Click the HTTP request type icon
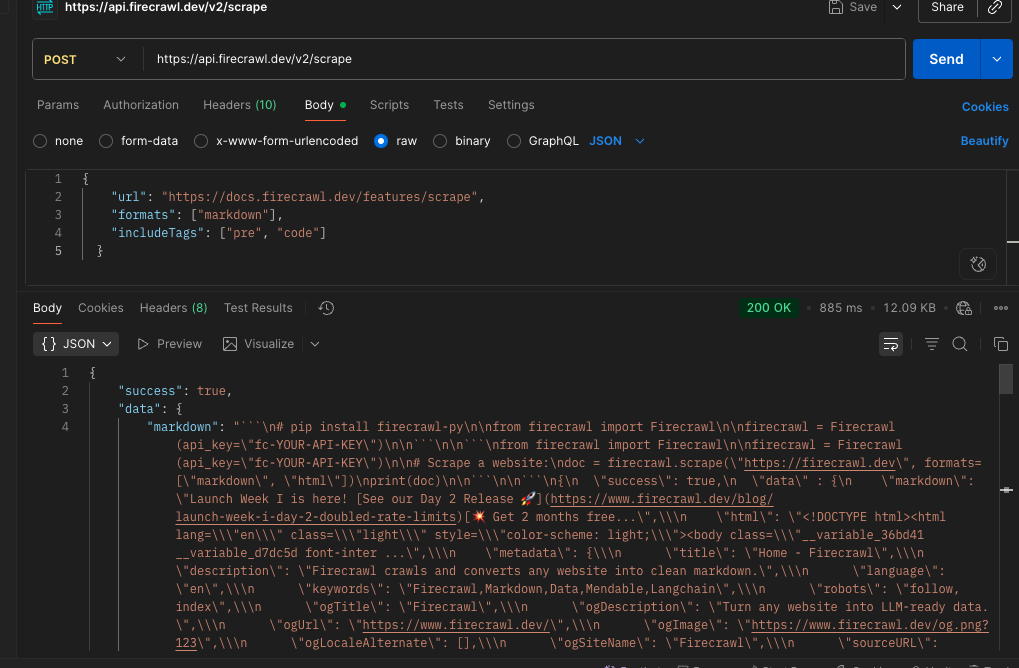The height and width of the screenshot is (668, 1019). pyautogui.click(x=45, y=7)
